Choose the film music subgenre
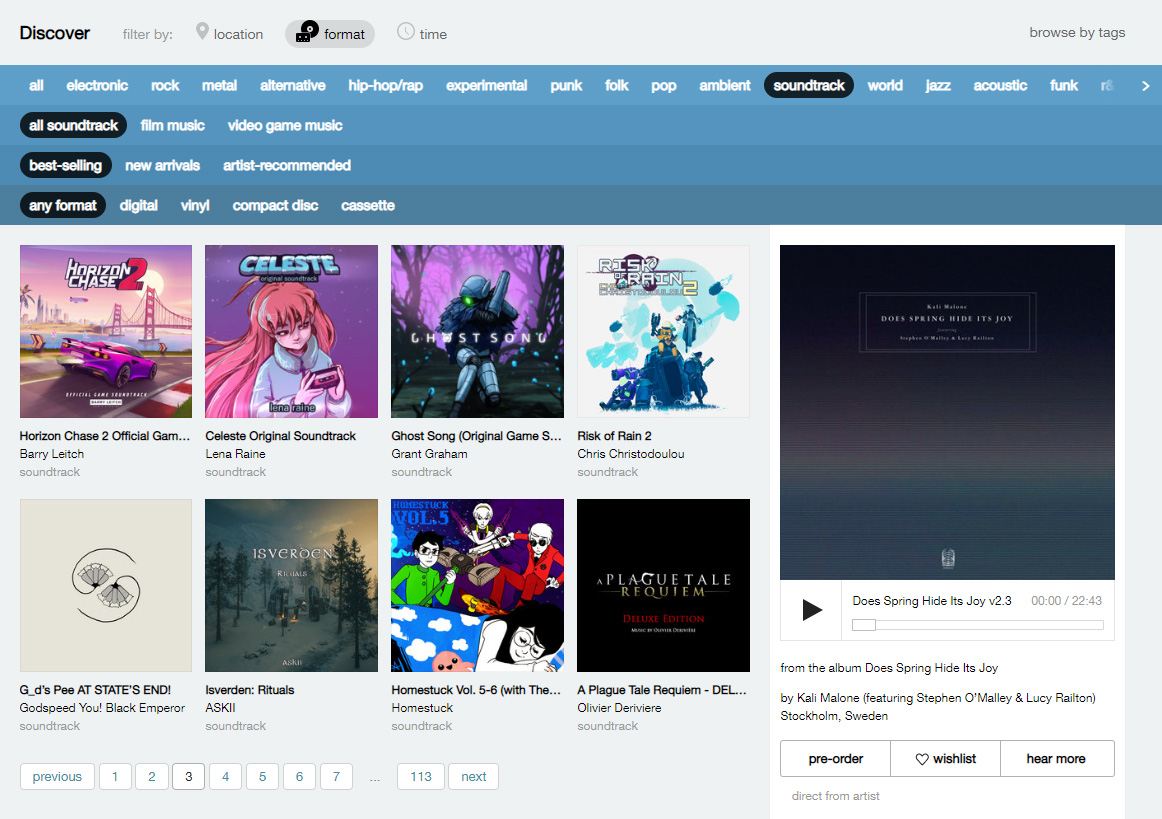1162x819 pixels. pyautogui.click(x=173, y=126)
